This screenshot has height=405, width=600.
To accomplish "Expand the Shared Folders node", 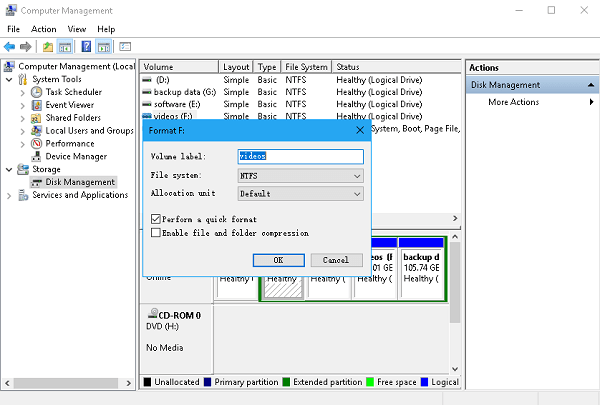I will [23, 118].
